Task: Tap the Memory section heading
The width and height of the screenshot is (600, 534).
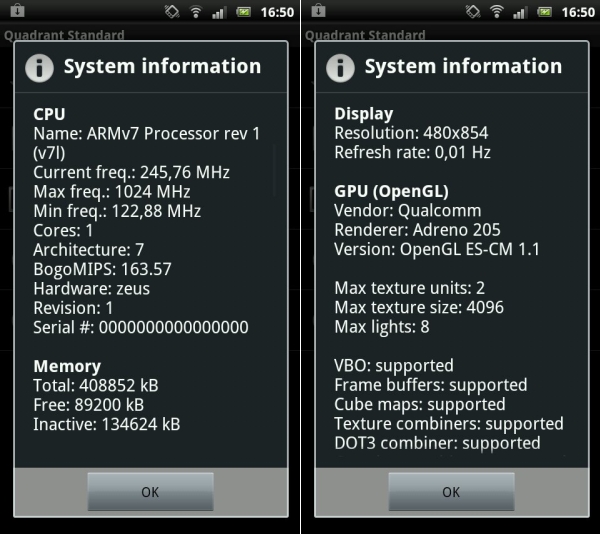Action: coord(67,366)
